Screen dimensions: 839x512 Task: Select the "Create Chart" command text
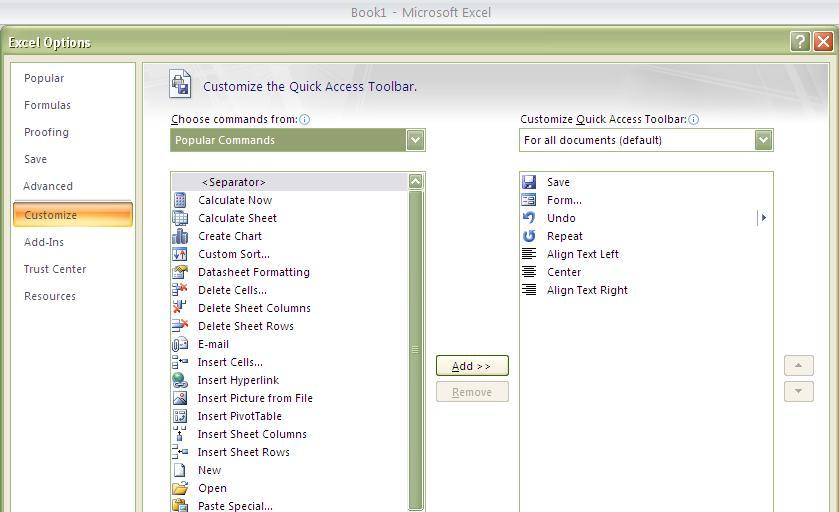click(x=230, y=236)
